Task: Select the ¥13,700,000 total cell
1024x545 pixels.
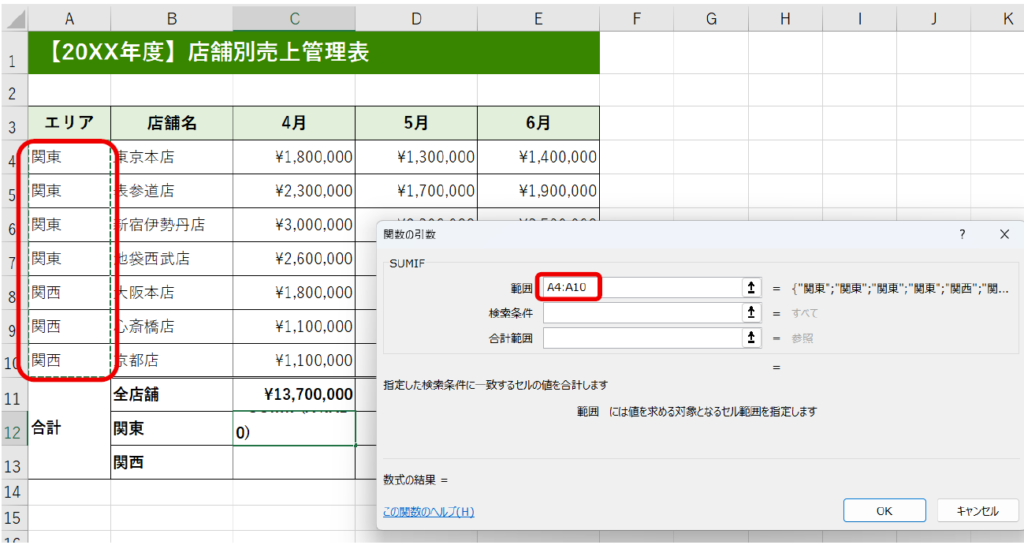Action: coord(294,395)
